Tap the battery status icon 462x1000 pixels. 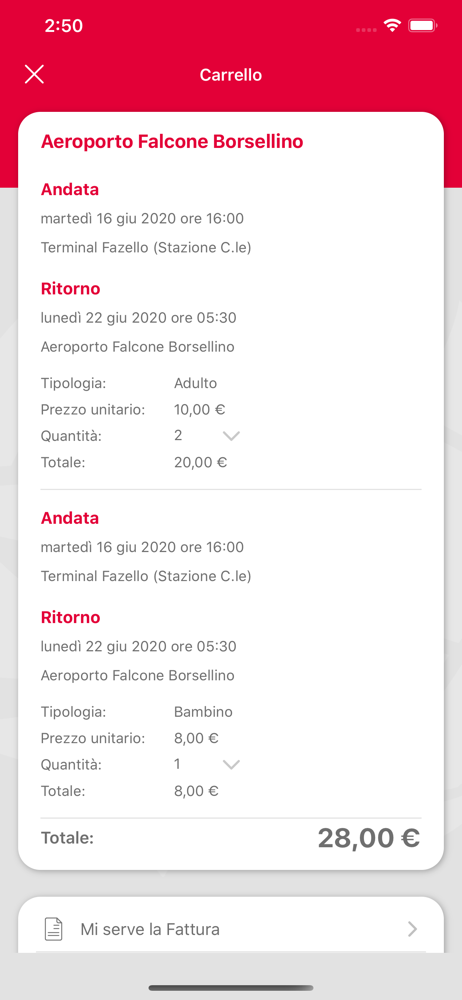tap(422, 26)
